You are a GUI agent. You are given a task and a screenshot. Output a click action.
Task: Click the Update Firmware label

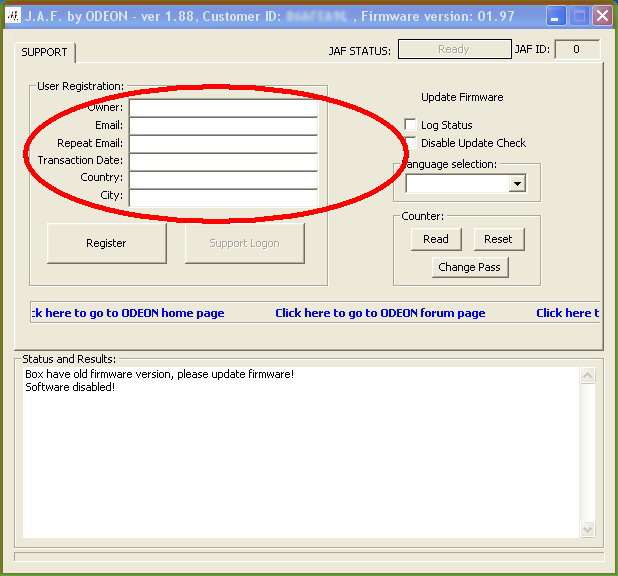tap(462, 97)
